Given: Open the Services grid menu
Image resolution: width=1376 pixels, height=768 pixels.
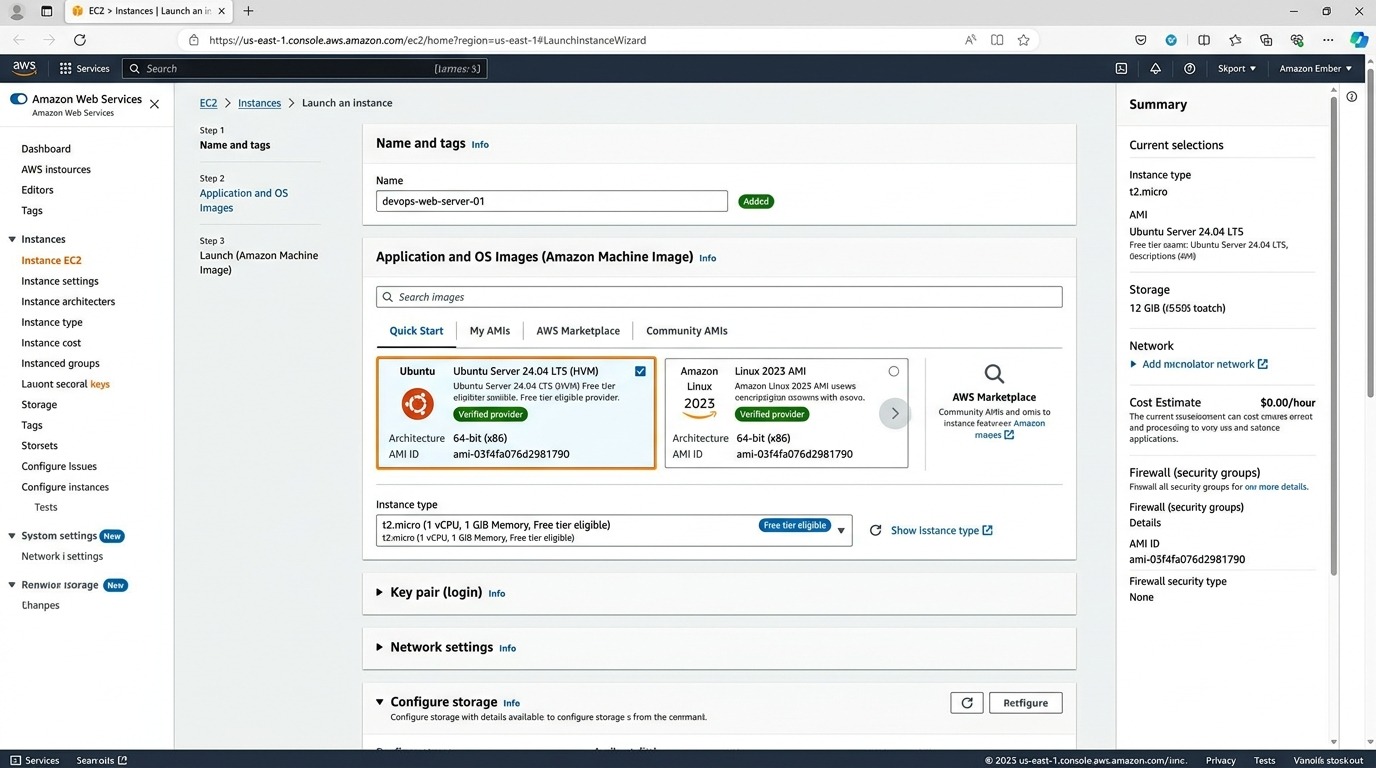Looking at the screenshot, I should click(x=84, y=69).
